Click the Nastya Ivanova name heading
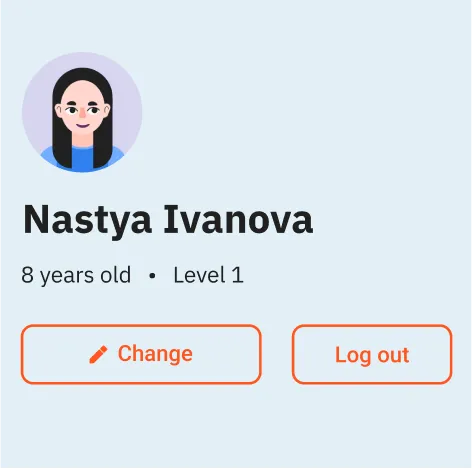472x469 pixels. (168, 220)
